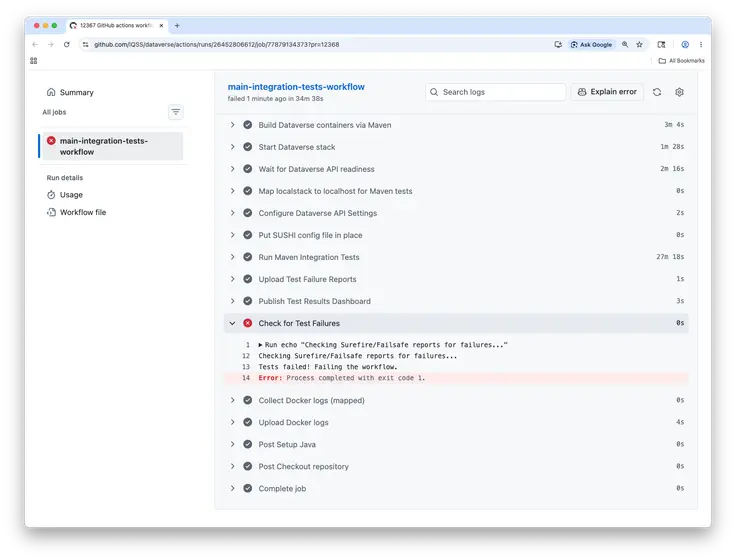Open the Workflow file link
The width and height of the screenshot is (736, 560).
(x=83, y=212)
